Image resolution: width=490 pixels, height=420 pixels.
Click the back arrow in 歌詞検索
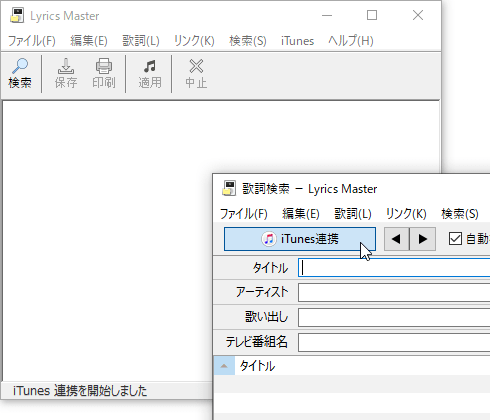[x=396, y=239]
